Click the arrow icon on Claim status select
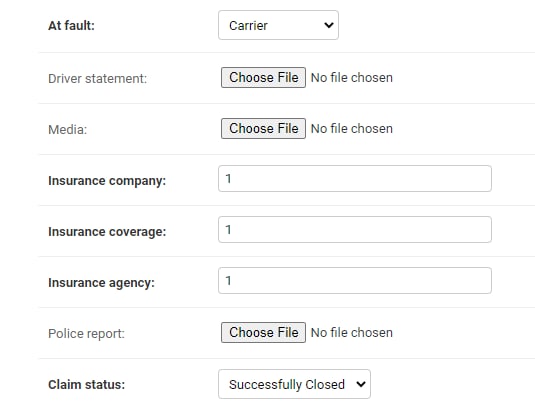 (361, 384)
